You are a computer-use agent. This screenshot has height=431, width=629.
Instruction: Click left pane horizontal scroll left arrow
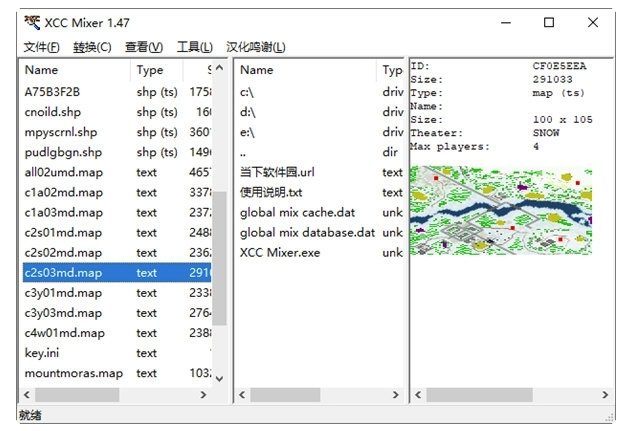coord(27,395)
